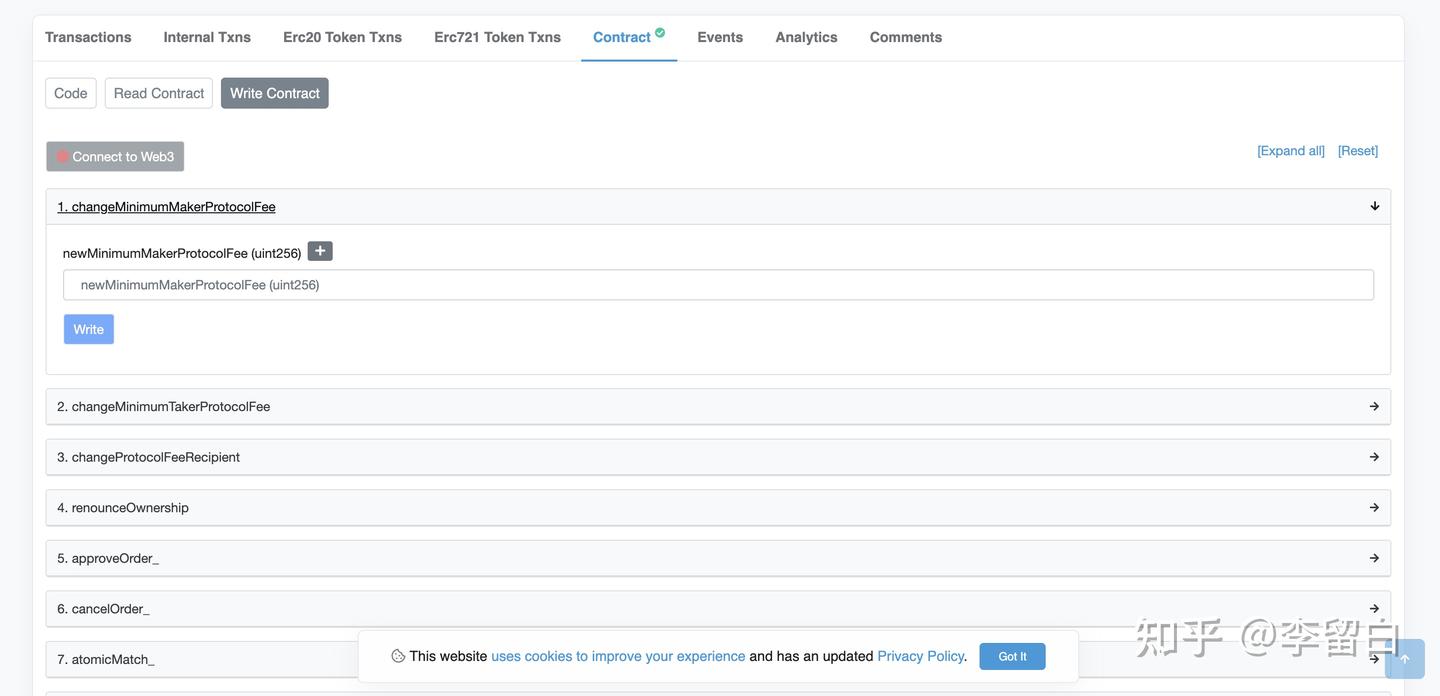The width and height of the screenshot is (1440, 696).
Task: Click arrow icon on changeProtocolFeeRecipient row
Action: (1374, 457)
